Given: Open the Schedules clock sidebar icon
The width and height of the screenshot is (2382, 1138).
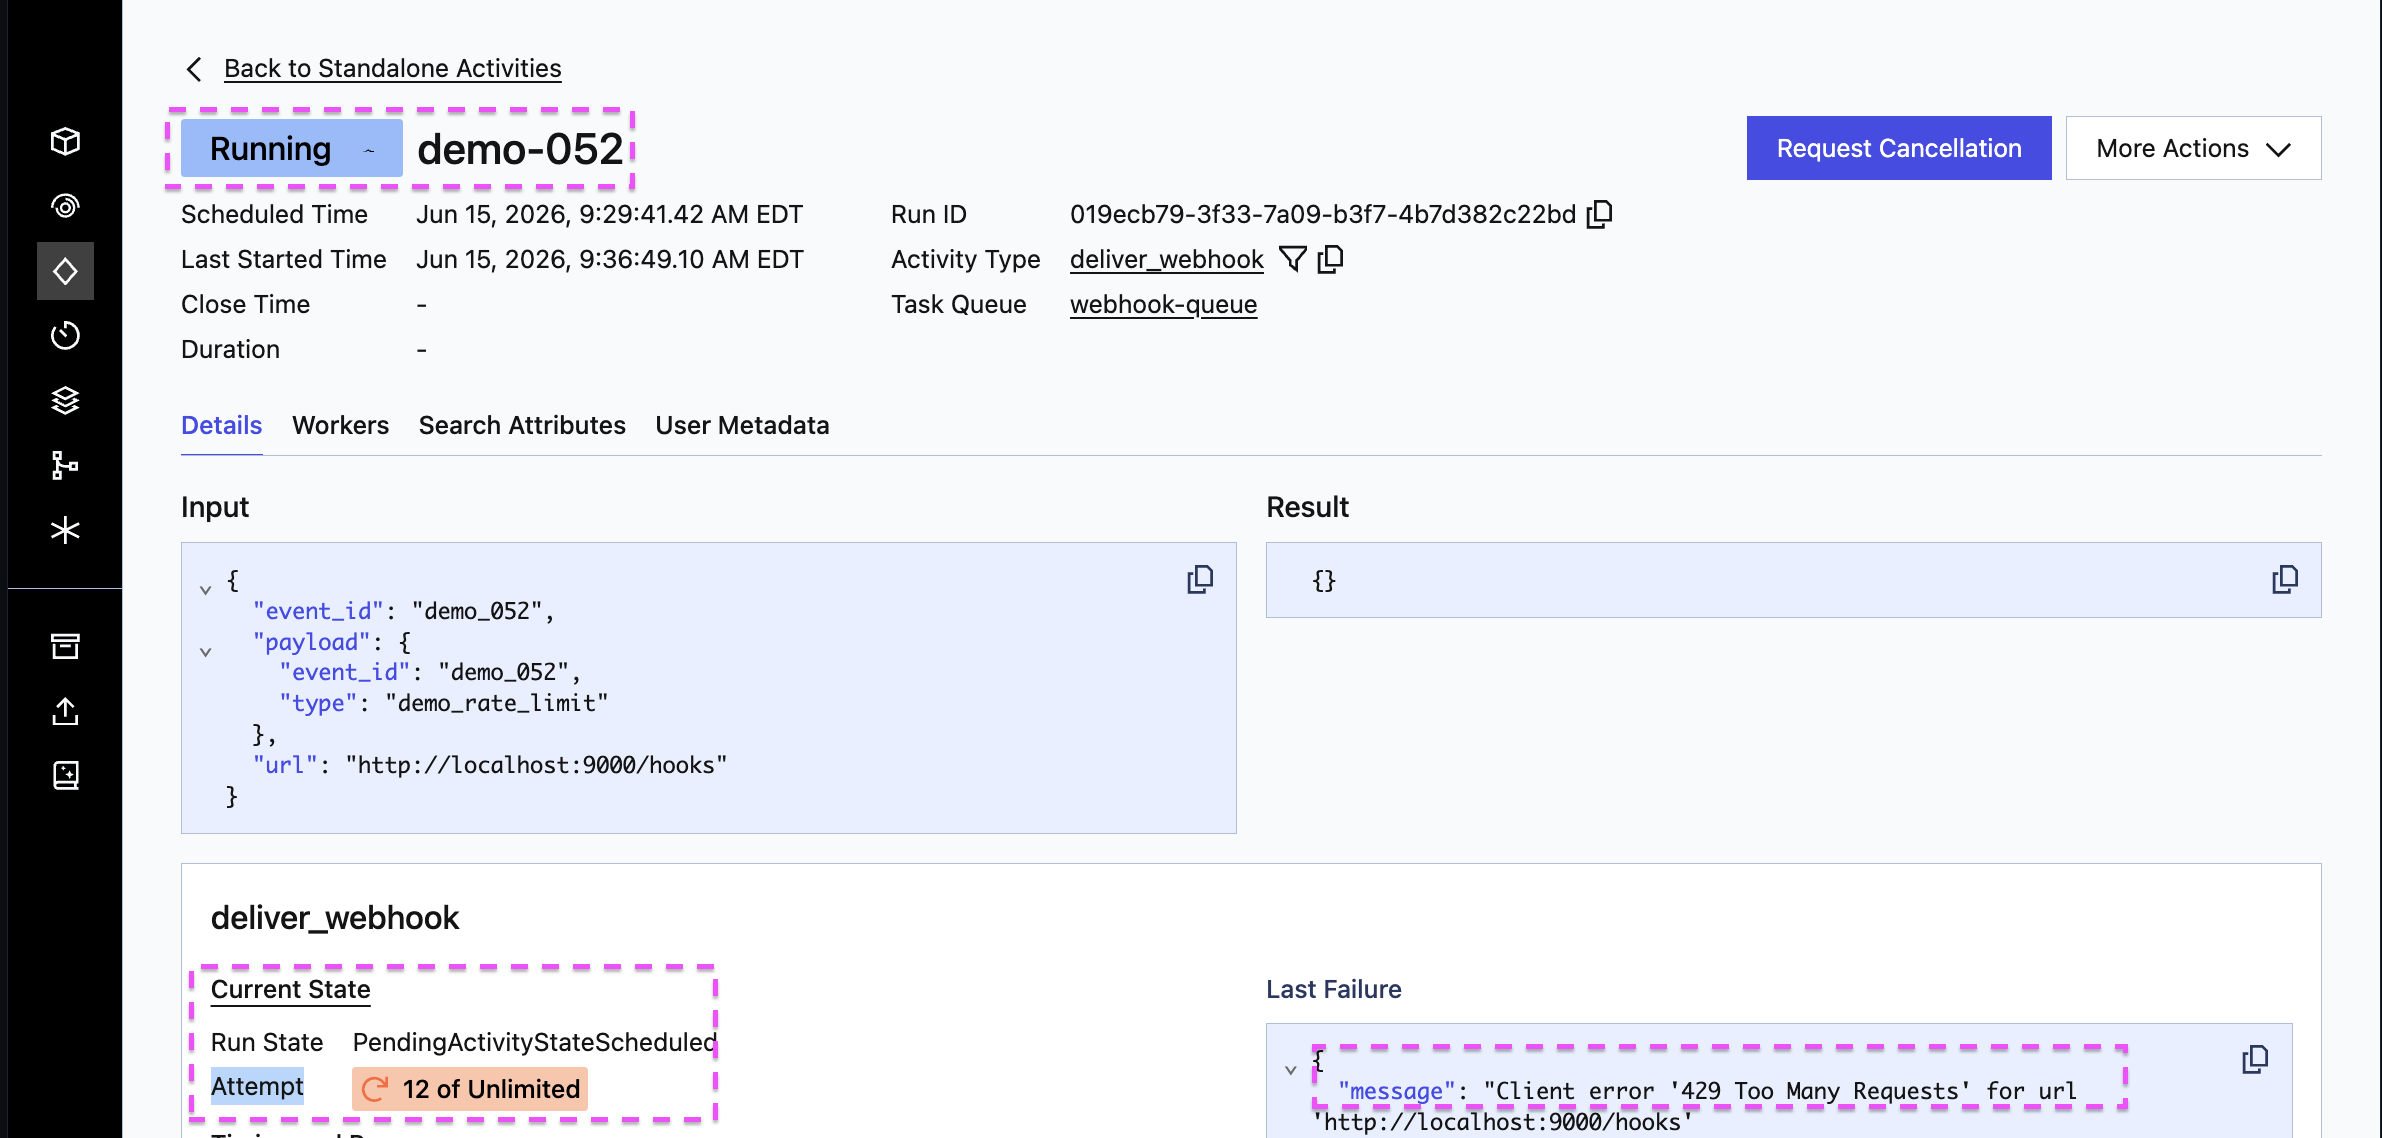Looking at the screenshot, I should pos(65,335).
